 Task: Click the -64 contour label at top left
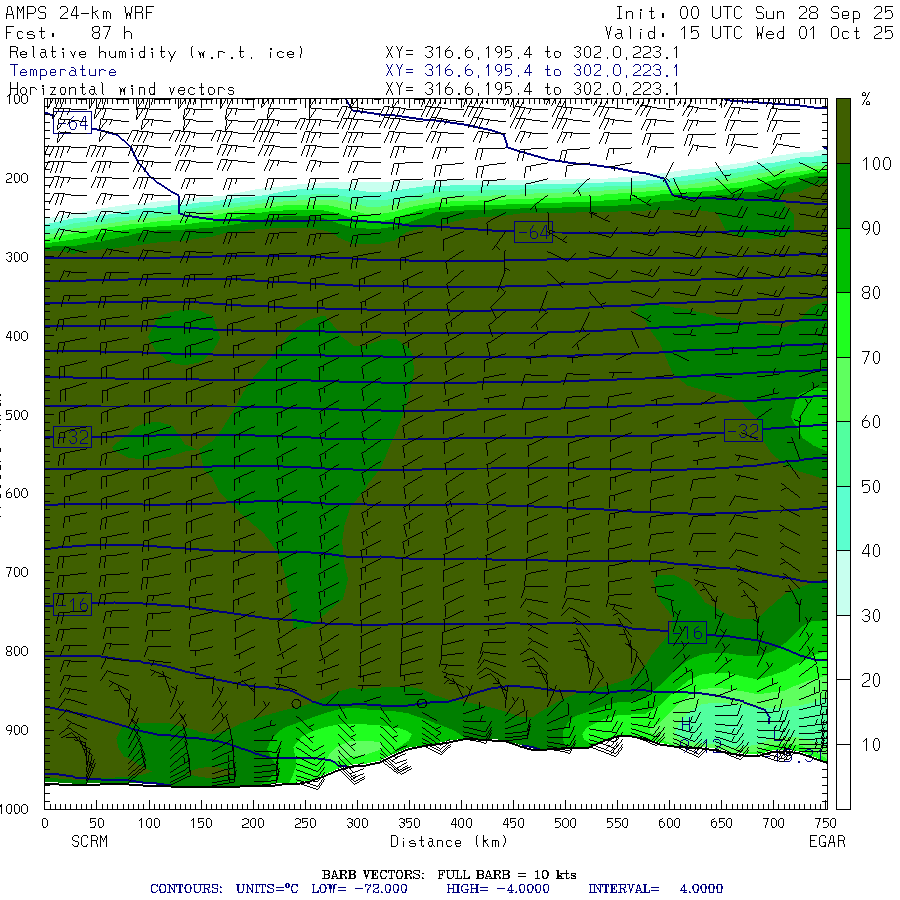[72, 123]
